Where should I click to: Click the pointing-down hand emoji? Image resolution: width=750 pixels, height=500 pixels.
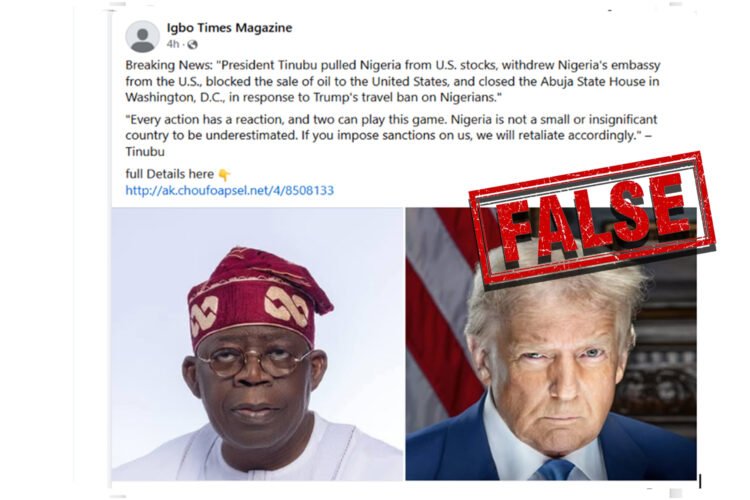tap(224, 174)
